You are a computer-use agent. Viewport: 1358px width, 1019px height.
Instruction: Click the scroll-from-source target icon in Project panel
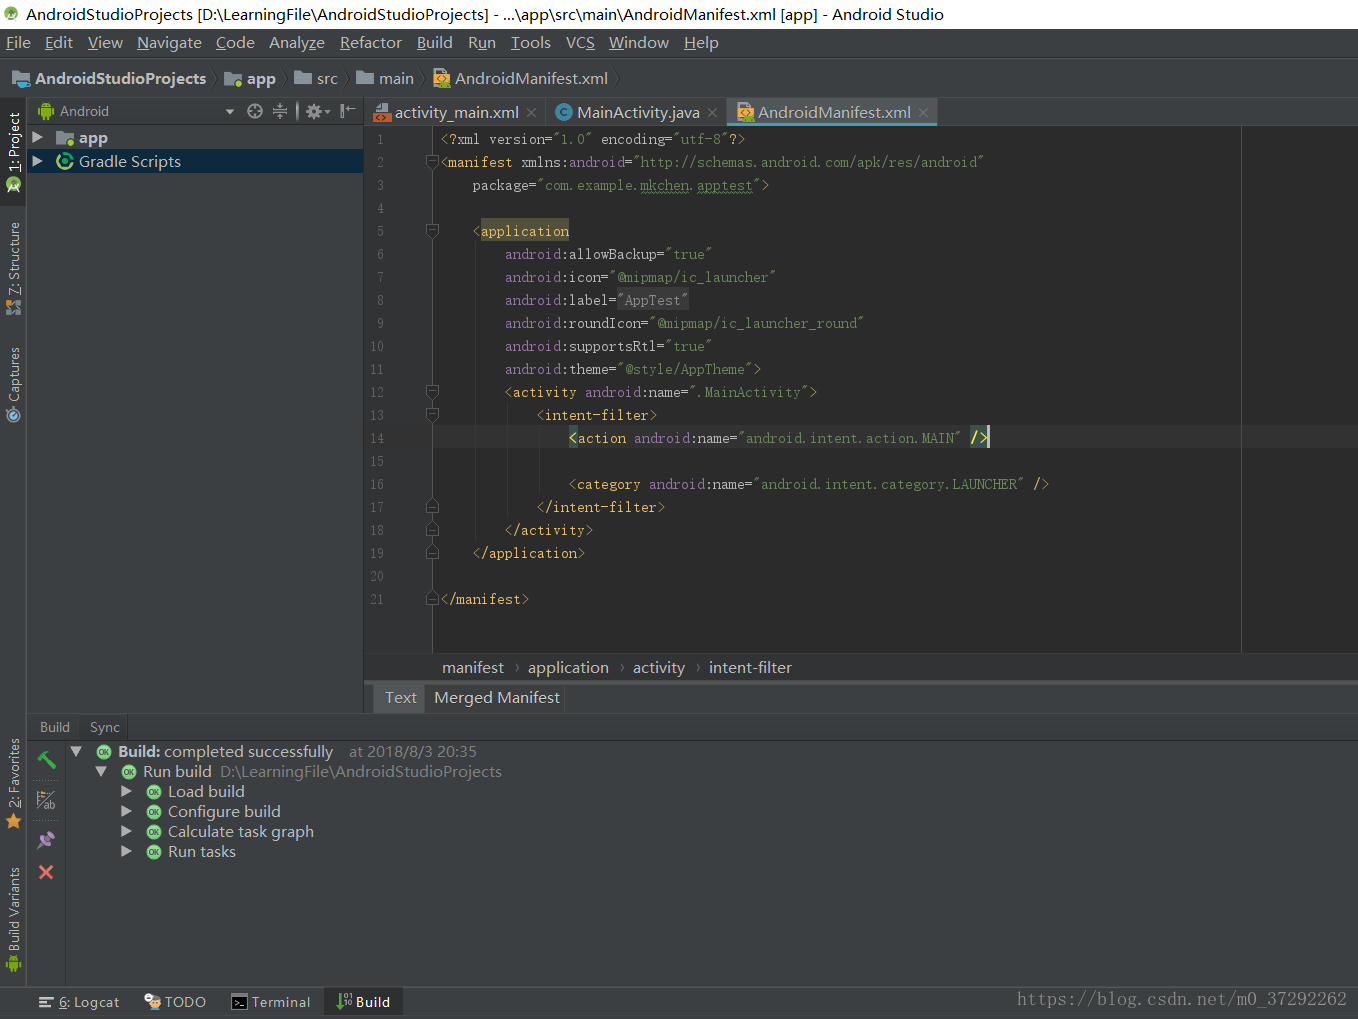click(255, 111)
